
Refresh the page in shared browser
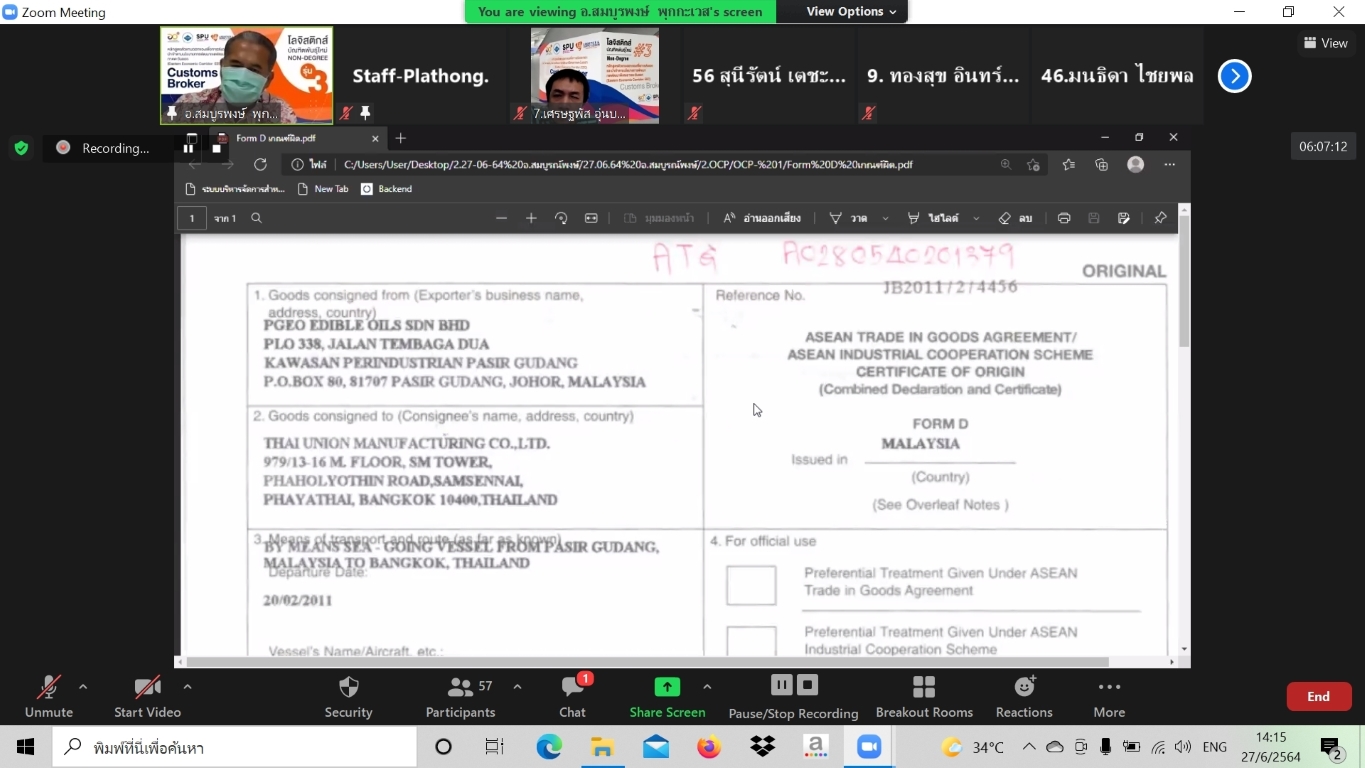point(260,164)
